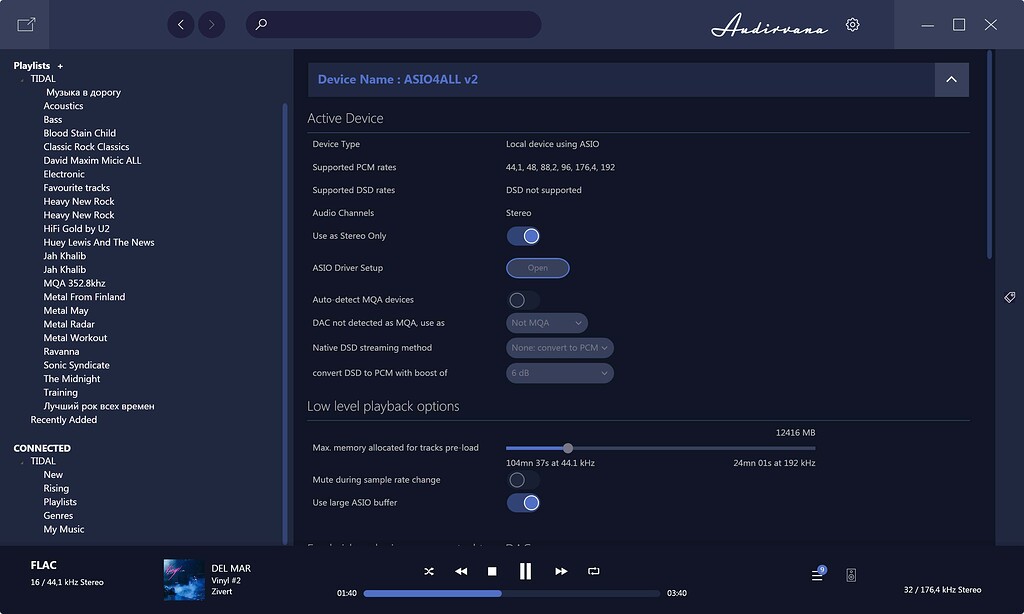Open TIDAL New section

click(53, 475)
